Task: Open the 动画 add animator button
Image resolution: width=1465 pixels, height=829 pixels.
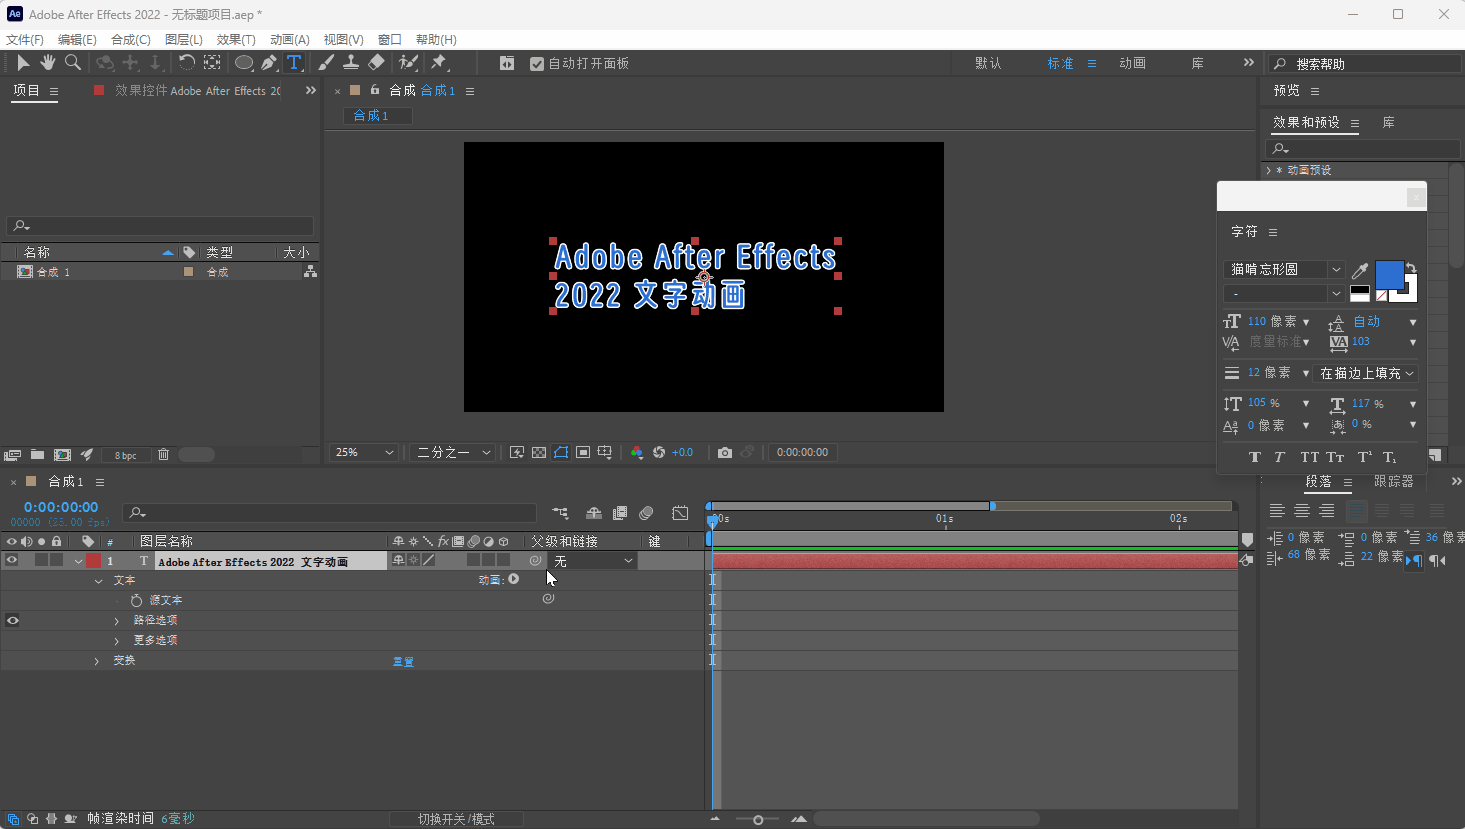Action: point(513,579)
